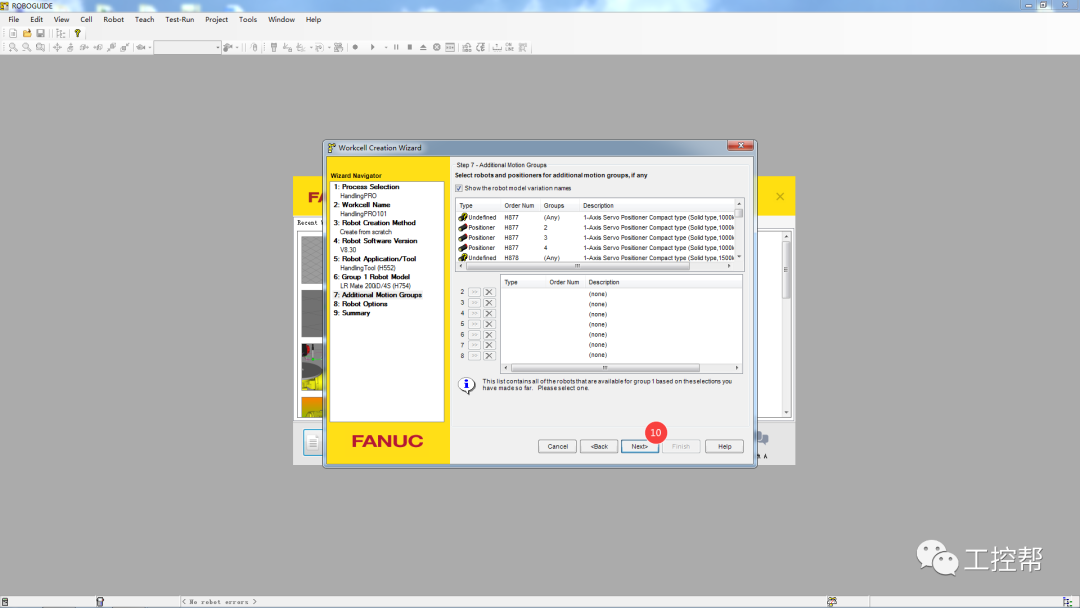This screenshot has width=1080, height=608.
Task: Click the Next button in wizard
Action: (640, 446)
